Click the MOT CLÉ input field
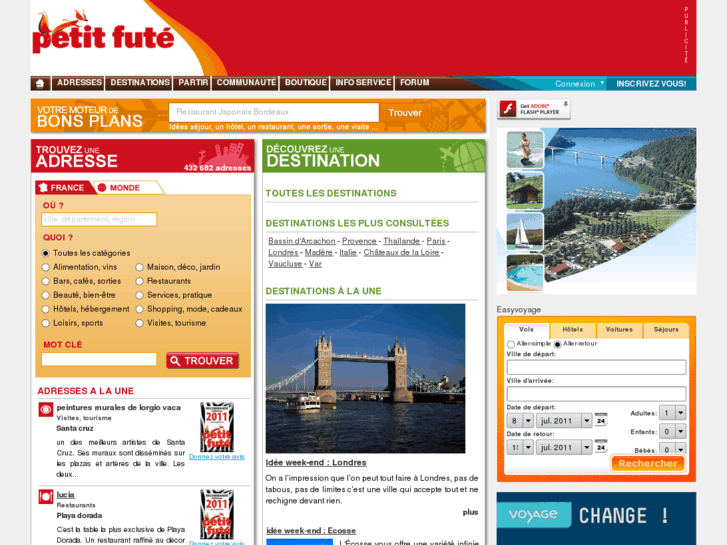The image size is (727, 545). point(99,359)
